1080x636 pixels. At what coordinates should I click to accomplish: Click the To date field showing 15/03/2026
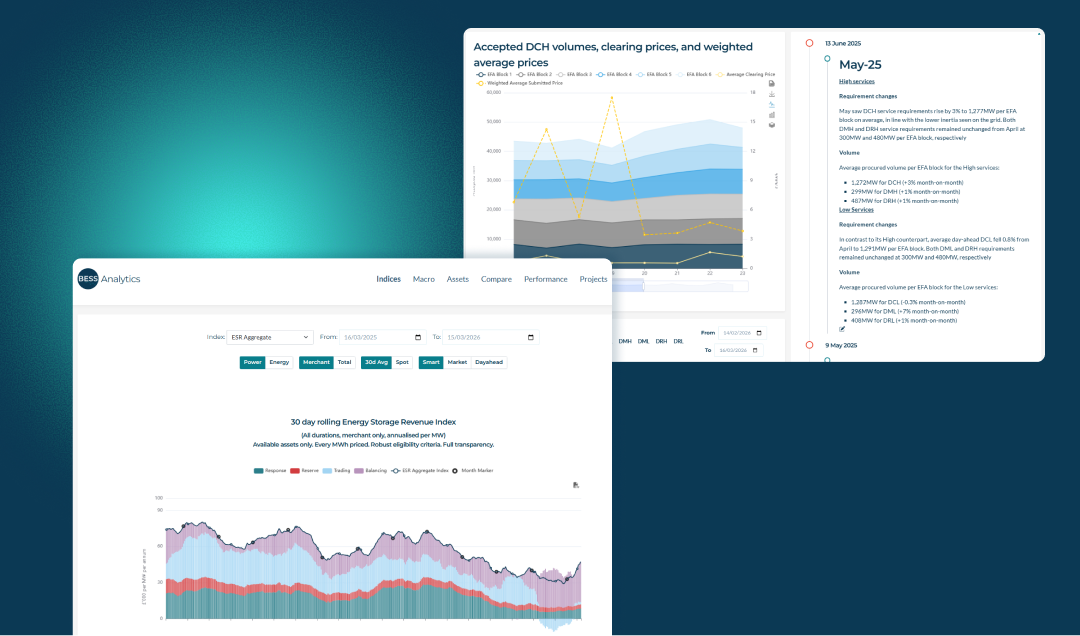coord(490,337)
